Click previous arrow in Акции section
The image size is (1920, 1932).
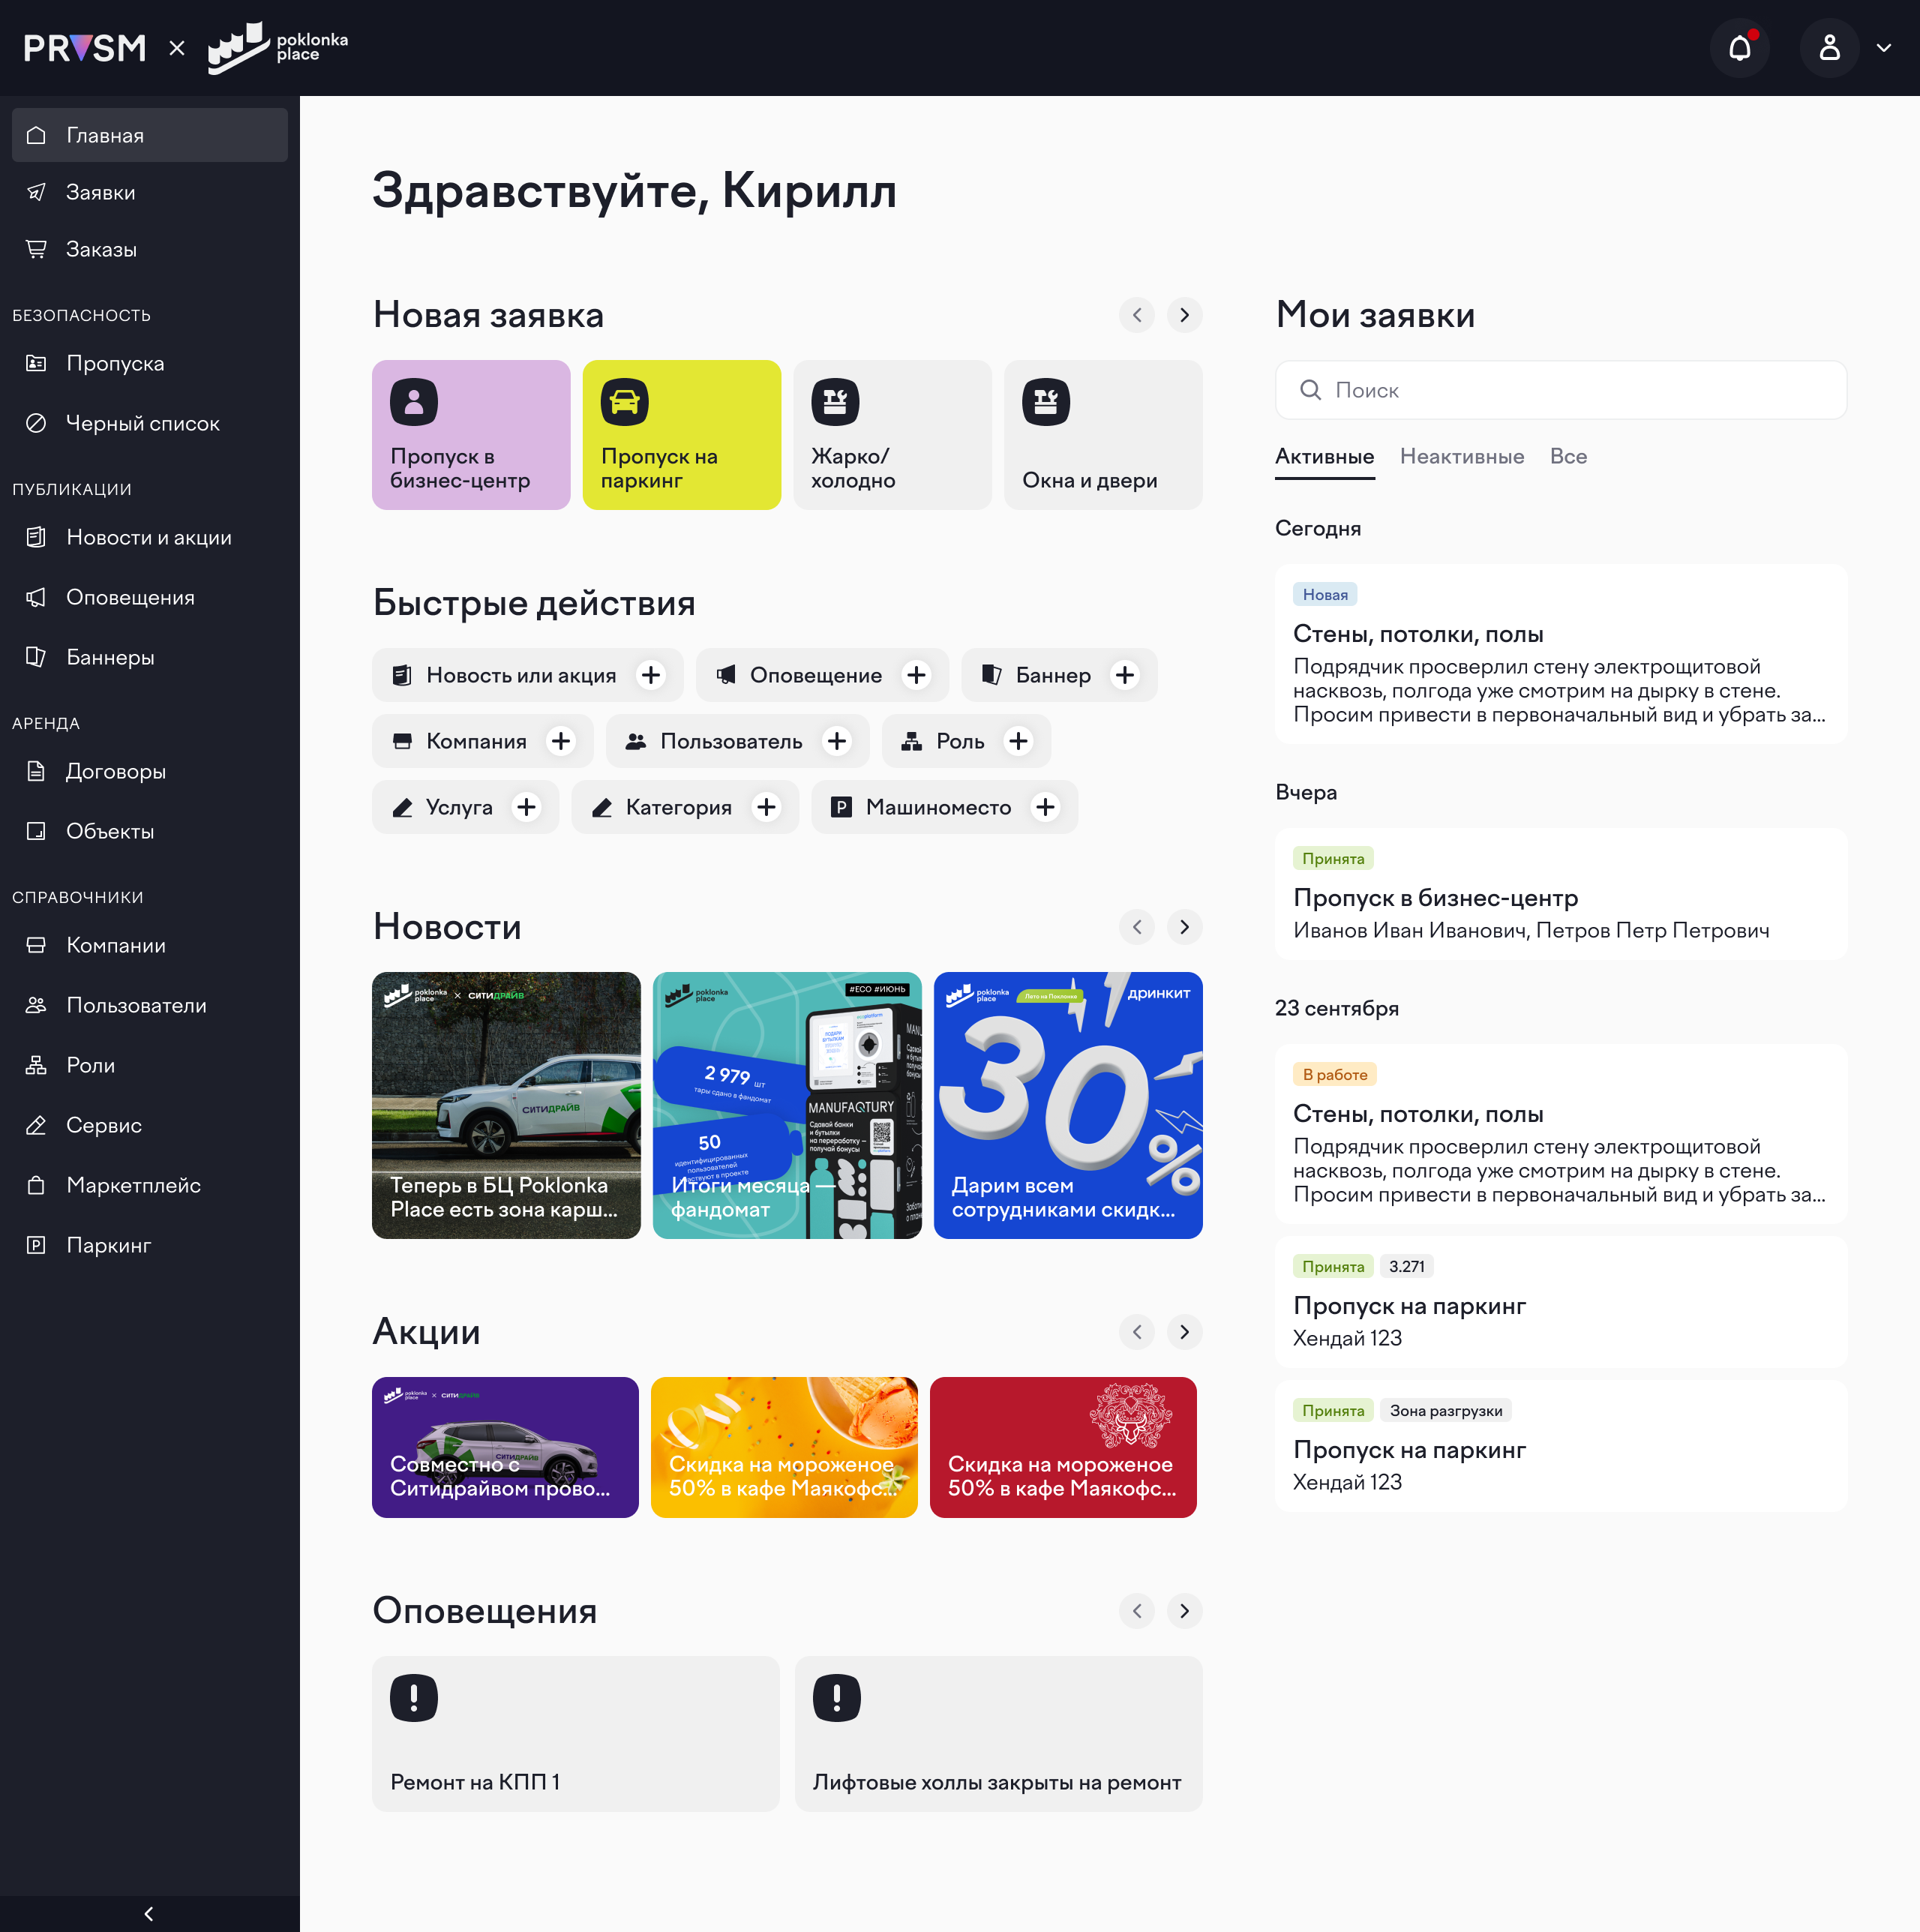click(1137, 1332)
